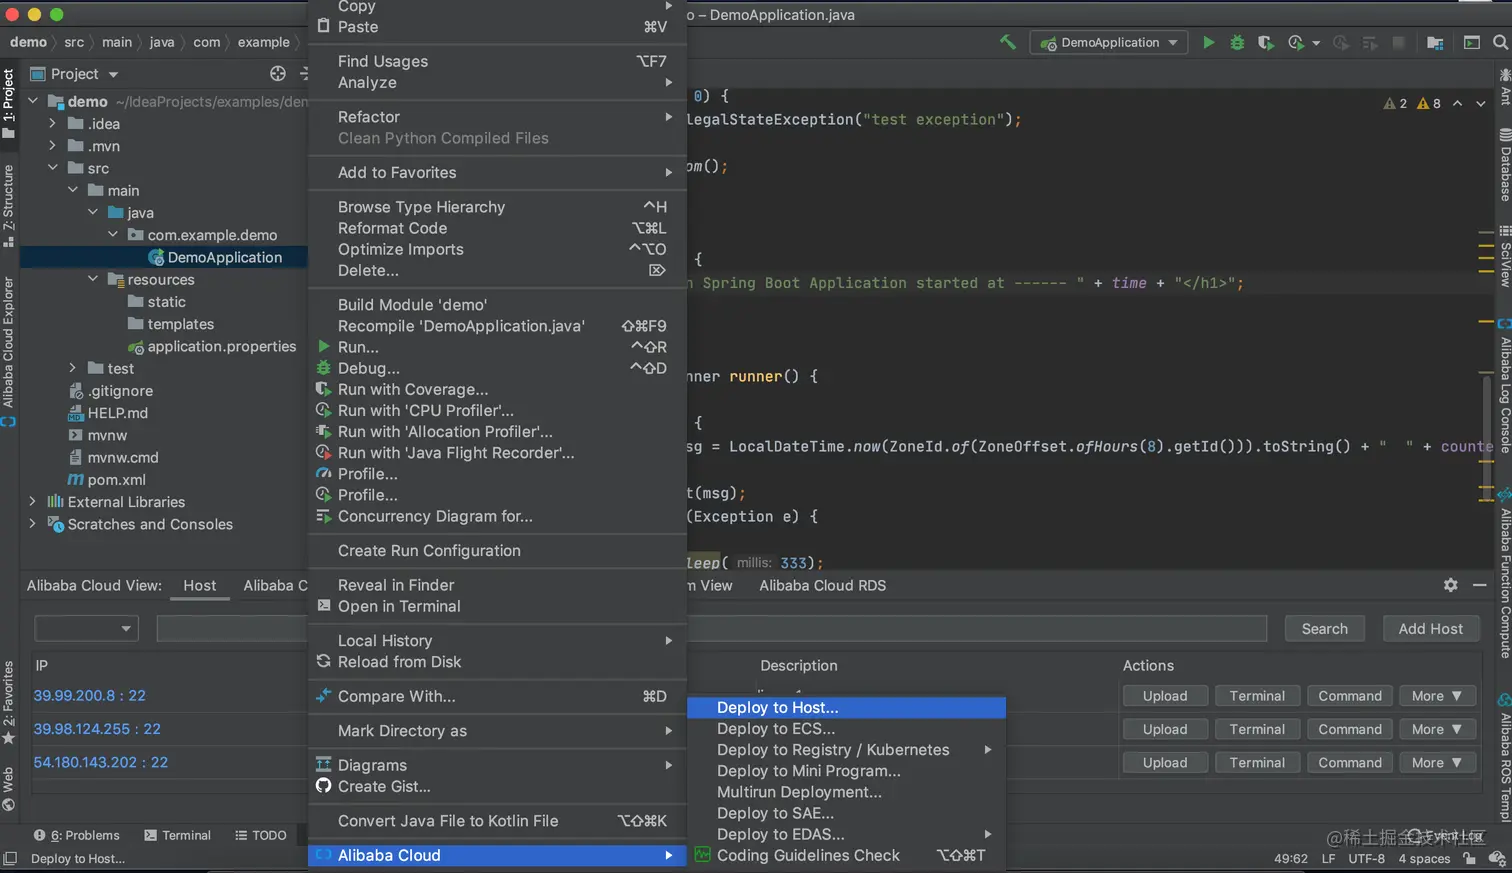Open Deploy to Registry / Kubernetes submenu

pyautogui.click(x=846, y=750)
